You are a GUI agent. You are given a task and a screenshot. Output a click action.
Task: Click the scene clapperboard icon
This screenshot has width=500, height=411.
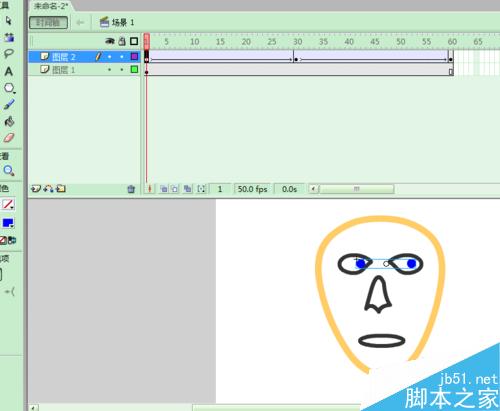click(104, 22)
